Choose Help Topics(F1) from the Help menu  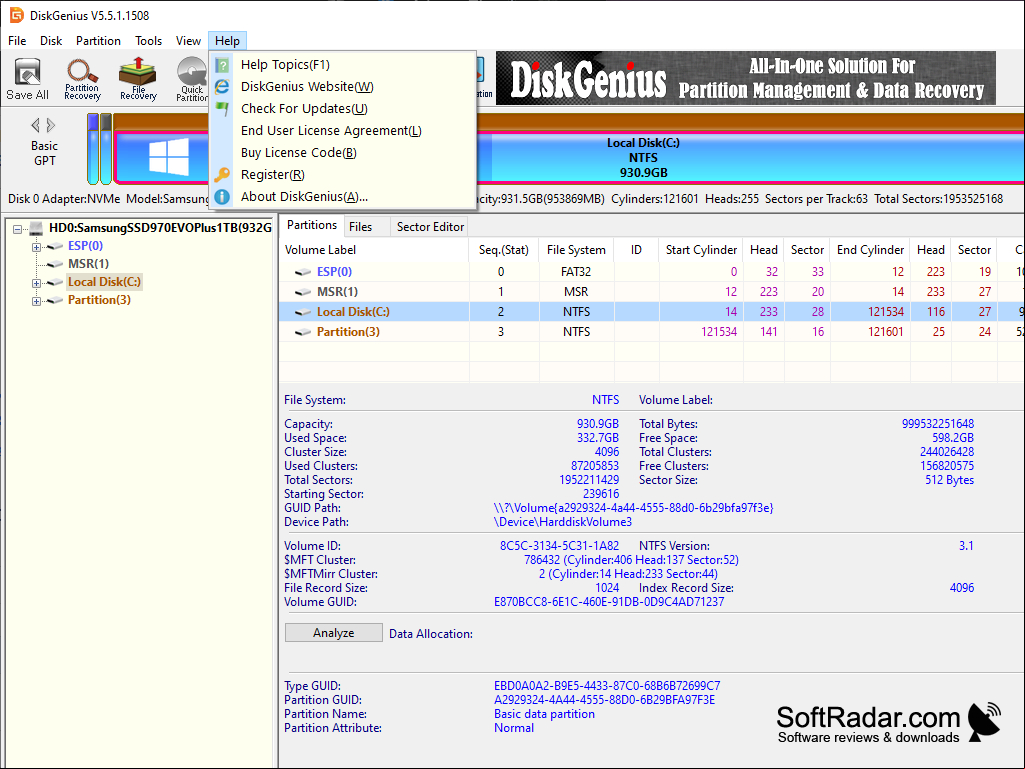[x=343, y=65]
